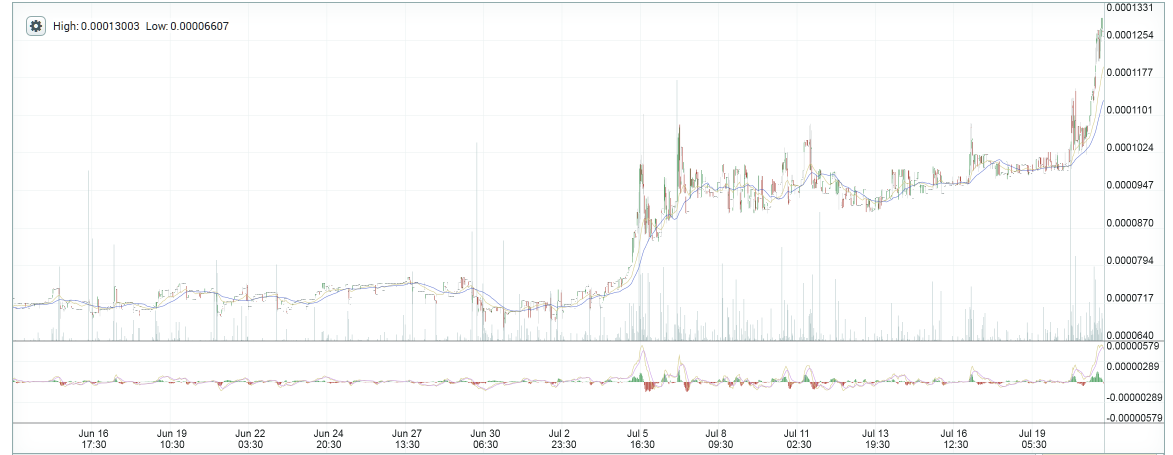Click the Jun 27 13:30 date label
The height and width of the screenshot is (455, 1173).
tap(407, 439)
